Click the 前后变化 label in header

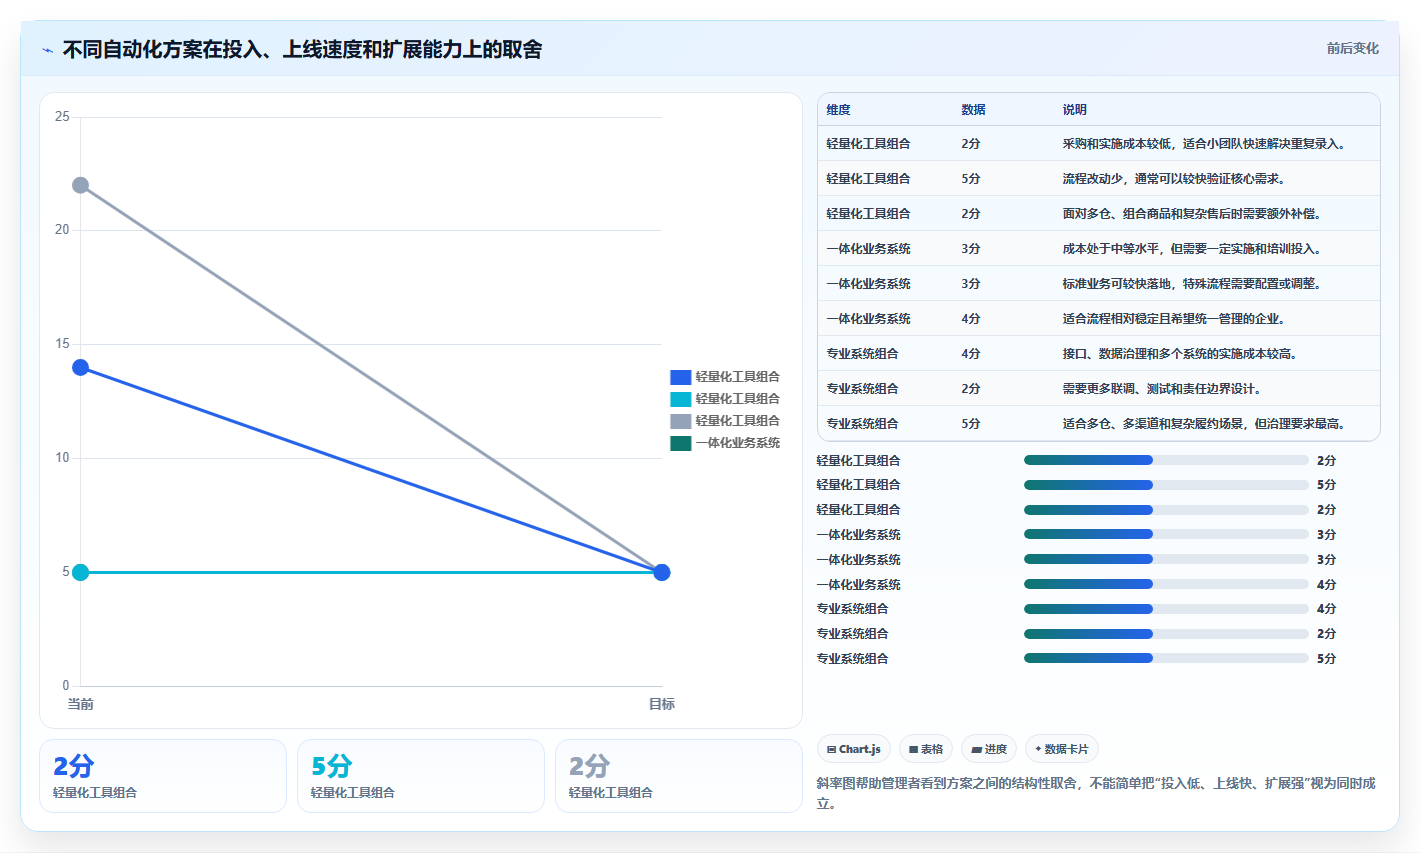[1353, 48]
